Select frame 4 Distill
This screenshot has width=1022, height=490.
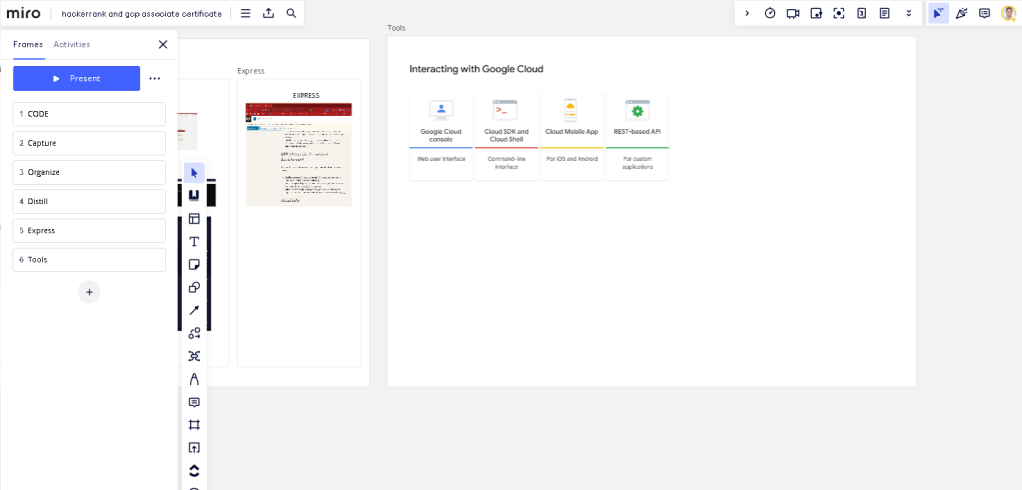pos(89,201)
